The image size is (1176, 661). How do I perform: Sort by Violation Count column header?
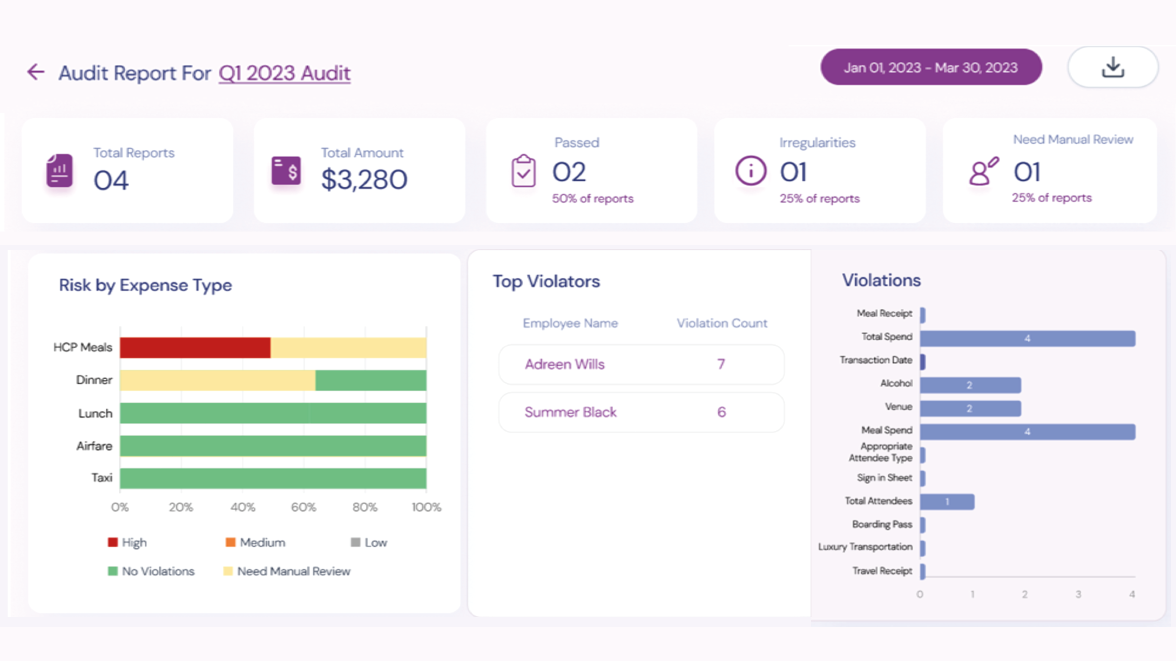[x=721, y=323]
